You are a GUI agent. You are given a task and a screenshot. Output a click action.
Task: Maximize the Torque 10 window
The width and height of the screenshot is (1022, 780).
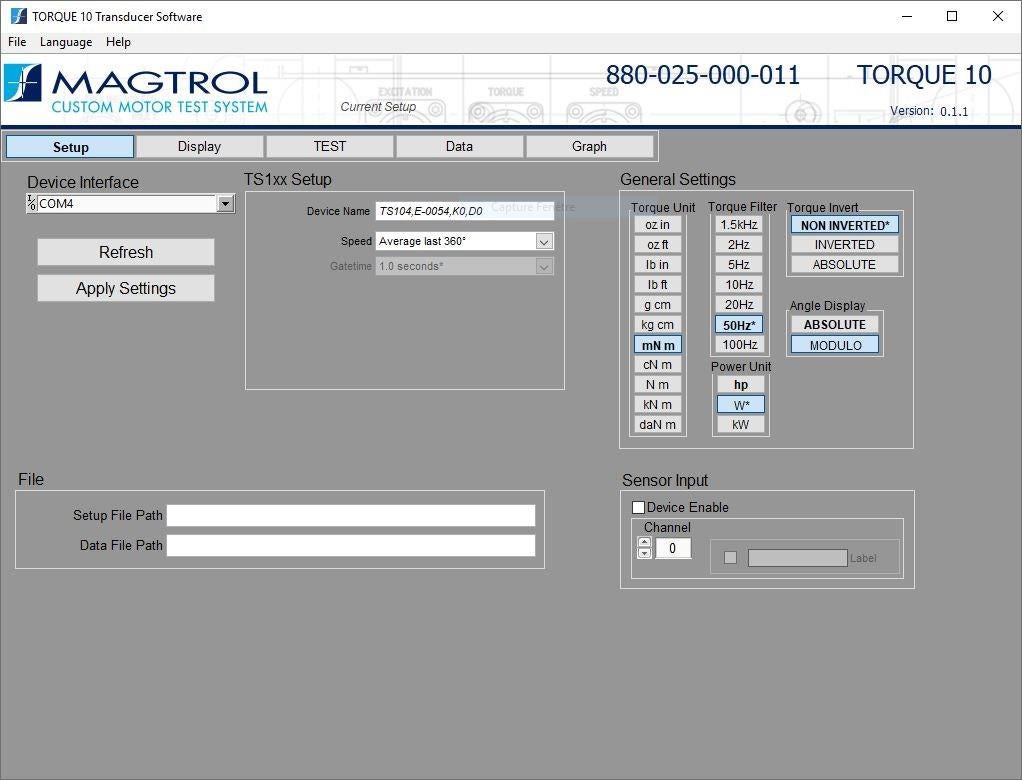[952, 16]
